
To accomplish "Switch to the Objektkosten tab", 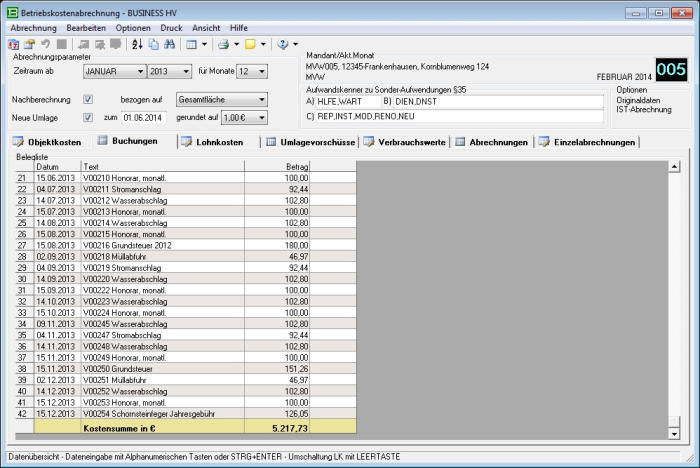I will 47,142.
